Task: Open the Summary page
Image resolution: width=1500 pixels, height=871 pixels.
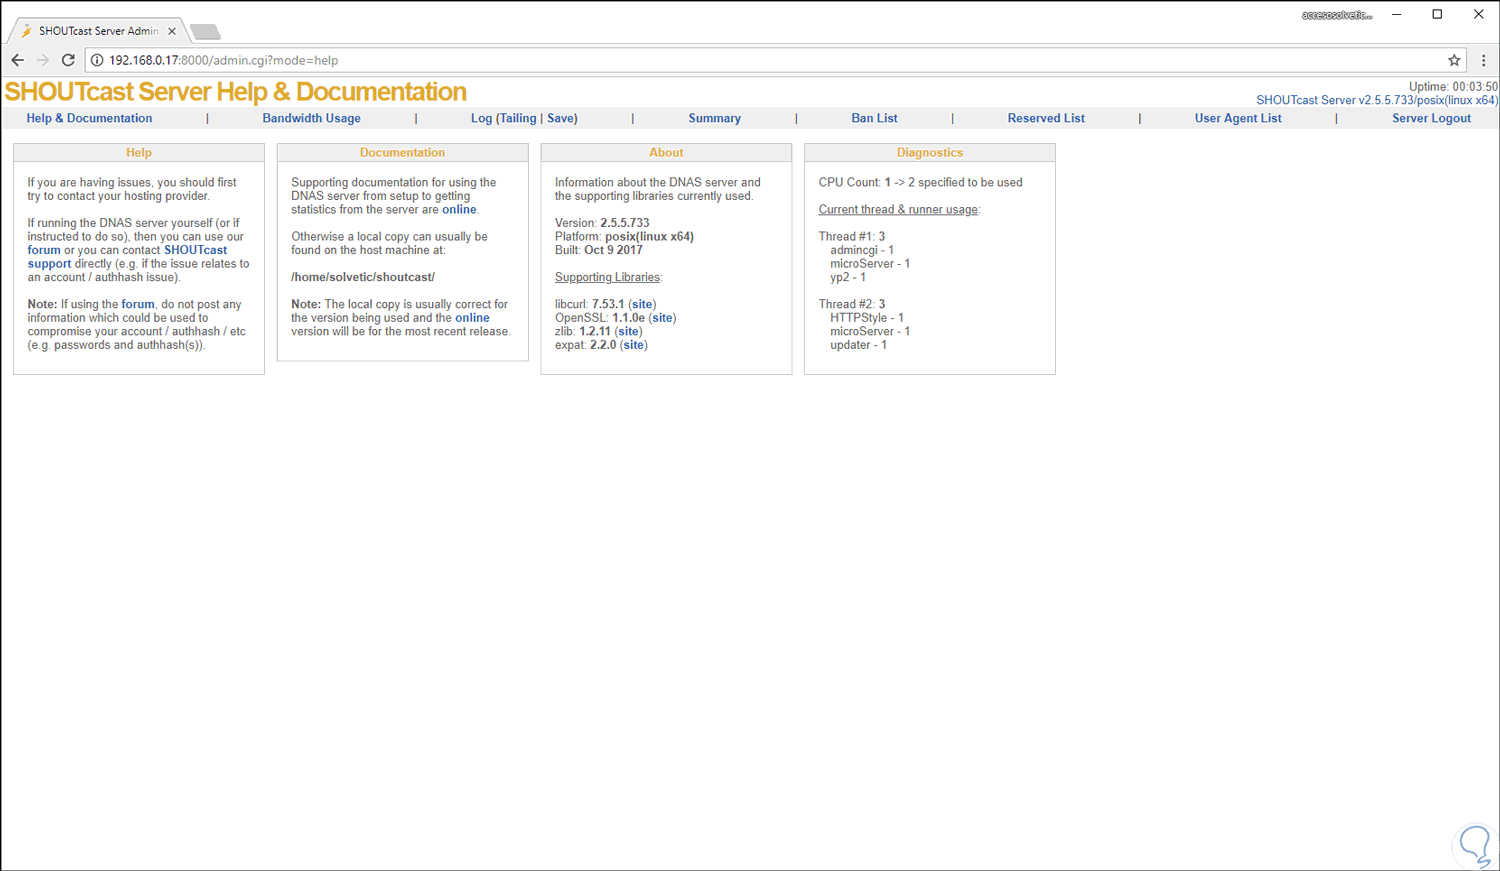Action: tap(714, 118)
